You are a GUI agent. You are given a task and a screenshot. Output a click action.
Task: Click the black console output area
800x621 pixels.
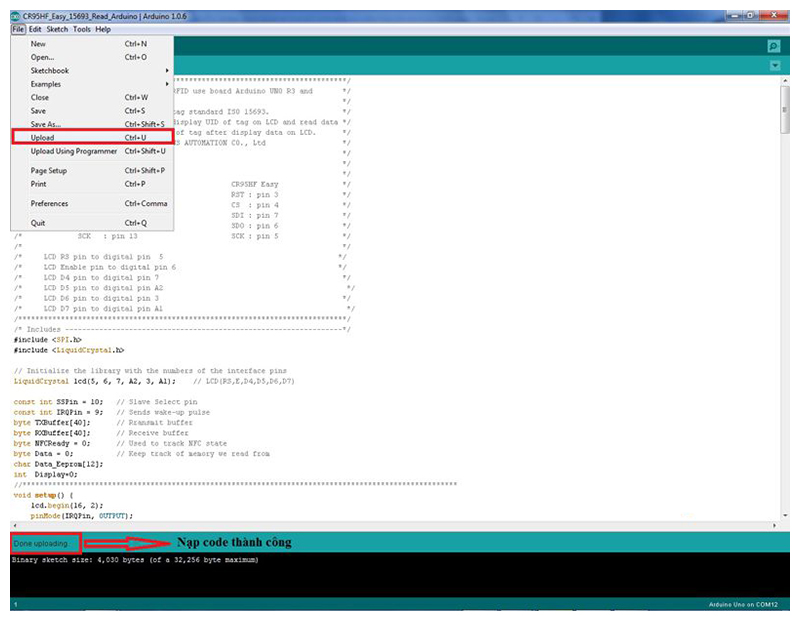point(400,578)
